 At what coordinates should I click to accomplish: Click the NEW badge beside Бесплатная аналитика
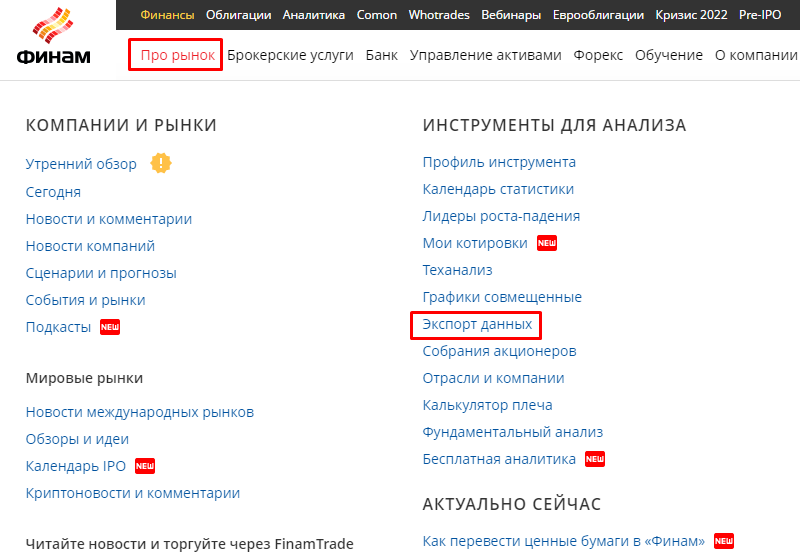coord(596,459)
